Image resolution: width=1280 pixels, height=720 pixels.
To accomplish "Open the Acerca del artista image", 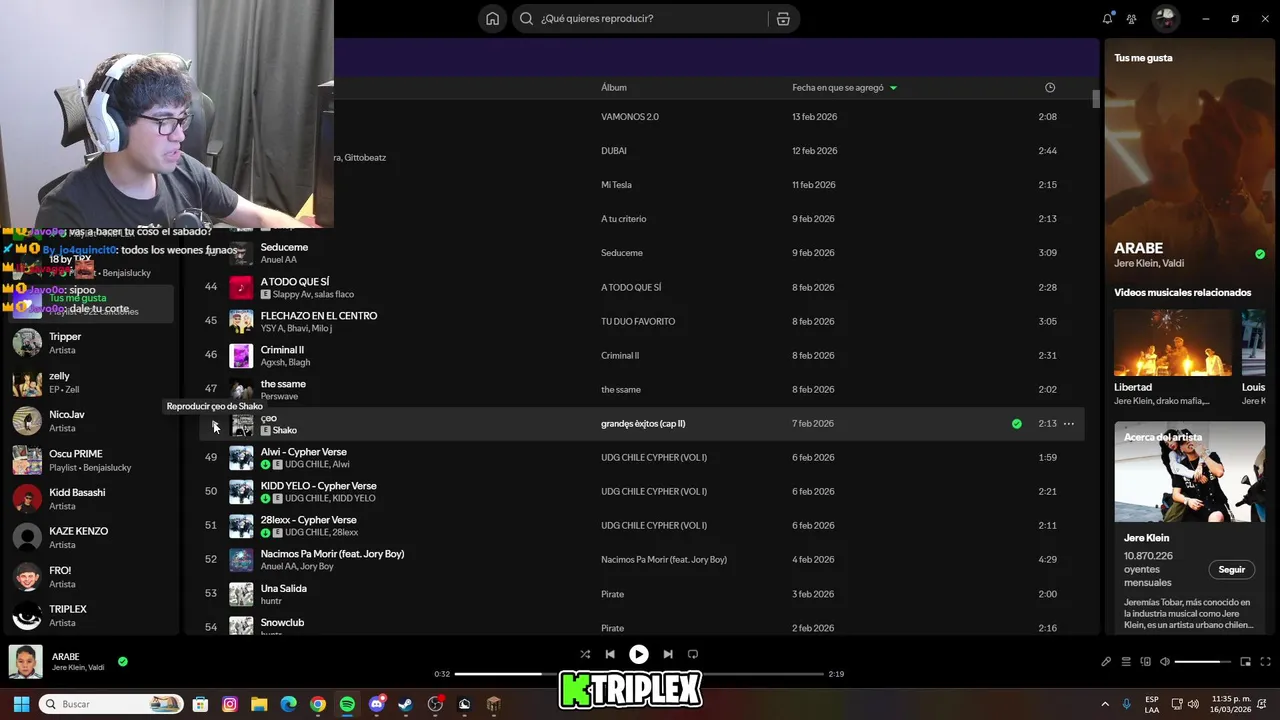I will pyautogui.click(x=1190, y=471).
